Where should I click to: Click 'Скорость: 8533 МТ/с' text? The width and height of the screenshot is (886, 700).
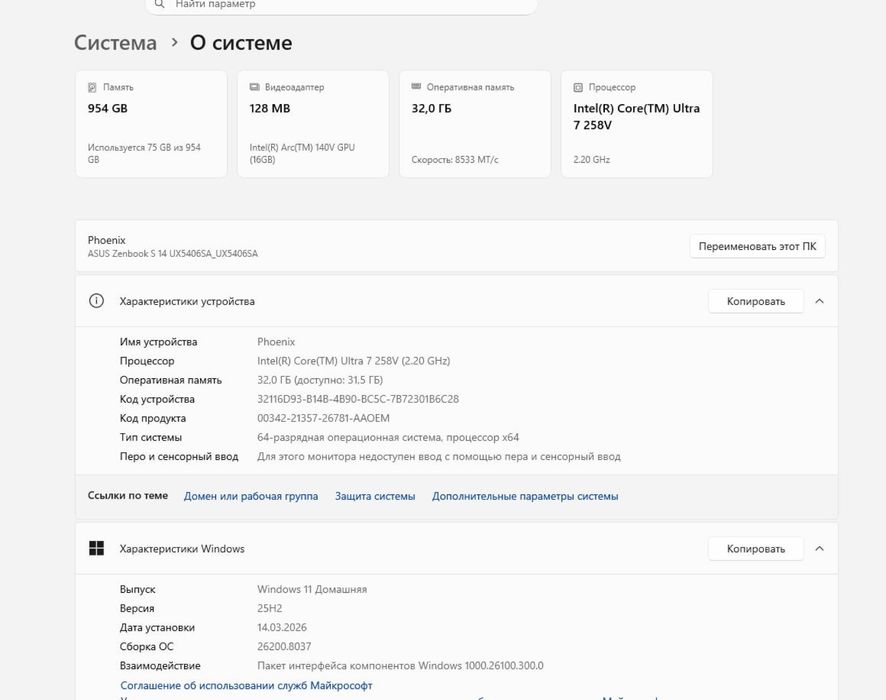[455, 159]
